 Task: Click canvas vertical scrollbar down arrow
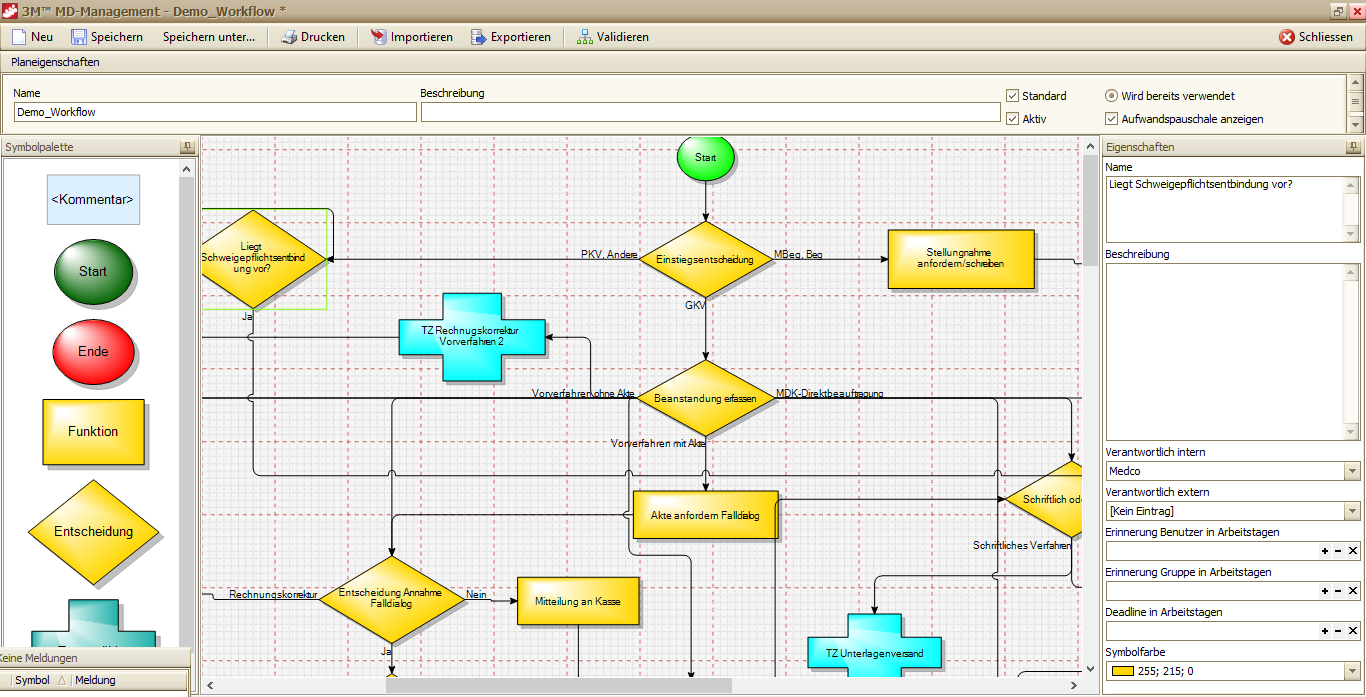pyautogui.click(x=1090, y=670)
